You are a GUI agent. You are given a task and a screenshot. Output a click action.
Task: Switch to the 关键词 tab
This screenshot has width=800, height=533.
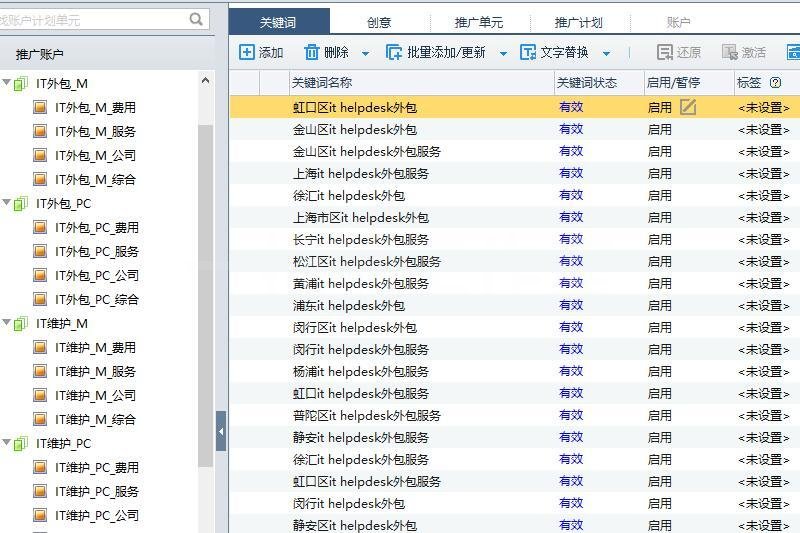click(x=279, y=22)
